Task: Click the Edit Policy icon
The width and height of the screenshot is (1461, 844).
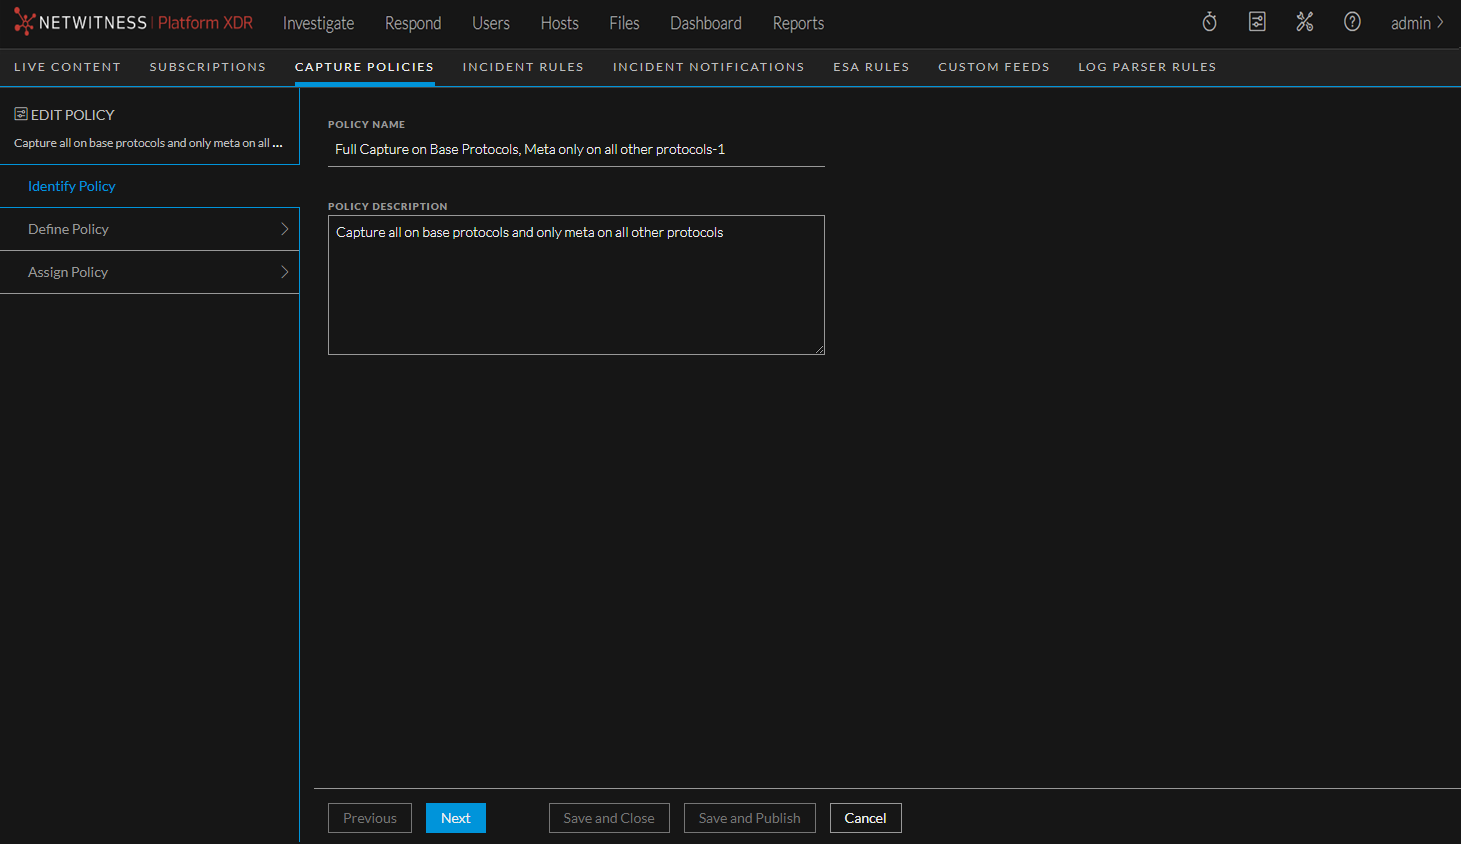Action: [21, 114]
